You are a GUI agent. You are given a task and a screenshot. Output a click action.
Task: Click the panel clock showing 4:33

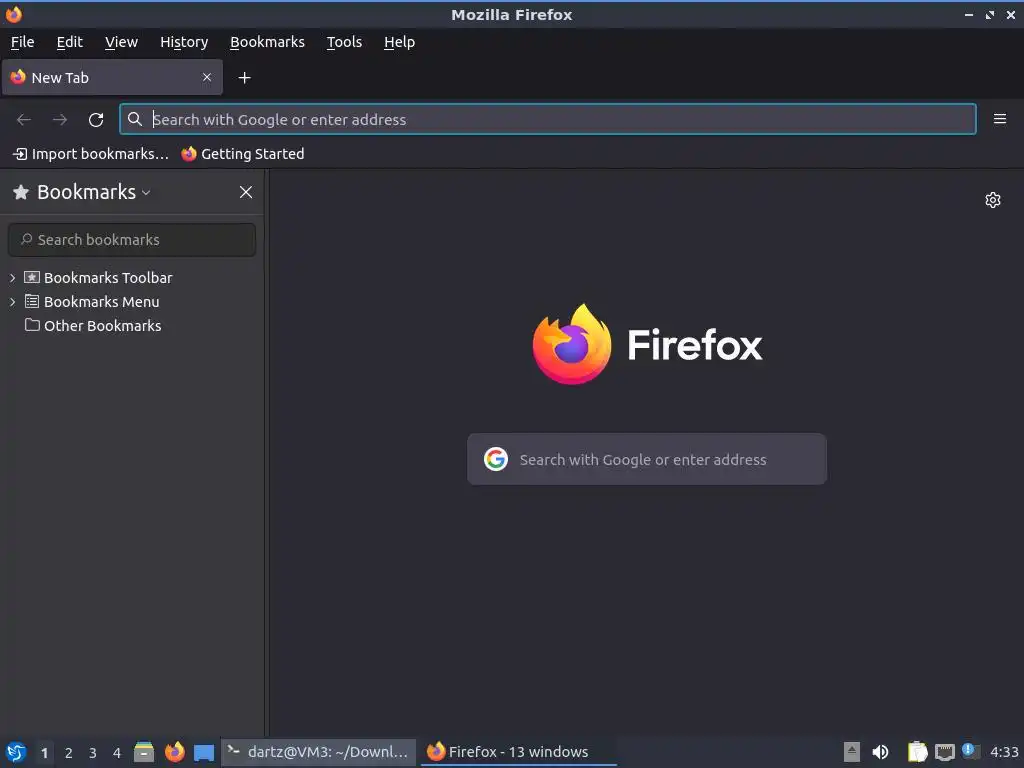[x=1004, y=752]
